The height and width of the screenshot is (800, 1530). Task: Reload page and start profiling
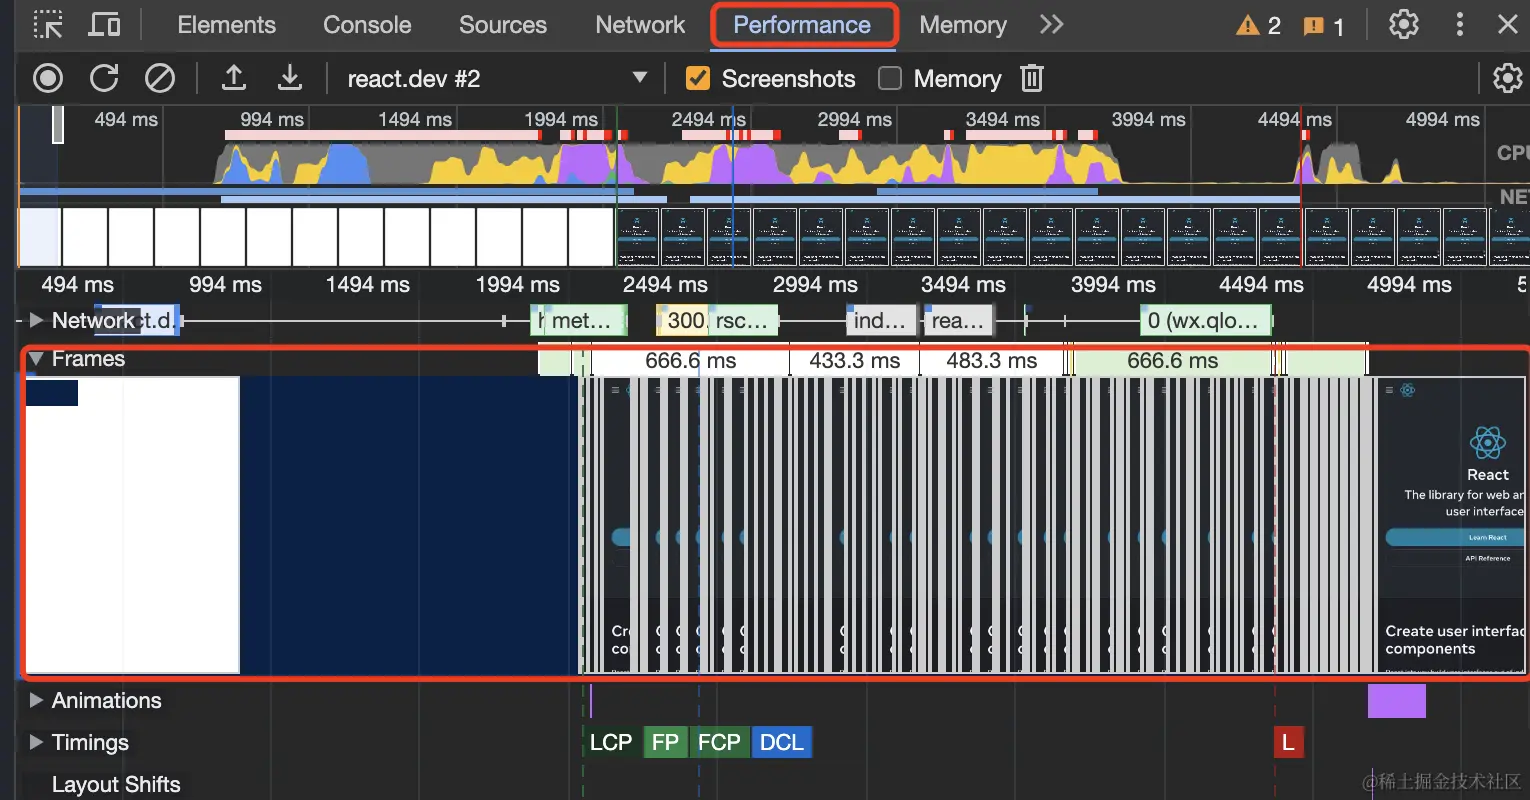coord(104,78)
